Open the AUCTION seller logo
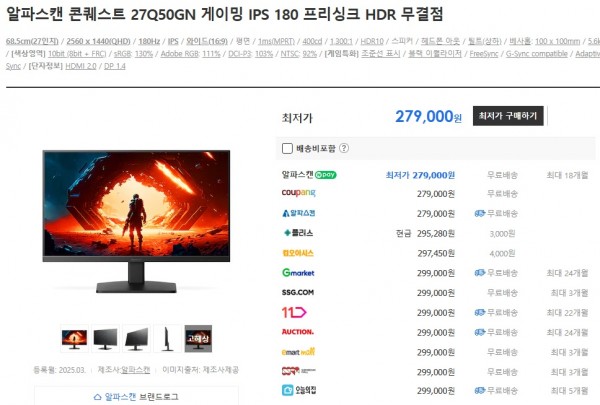 click(298, 332)
